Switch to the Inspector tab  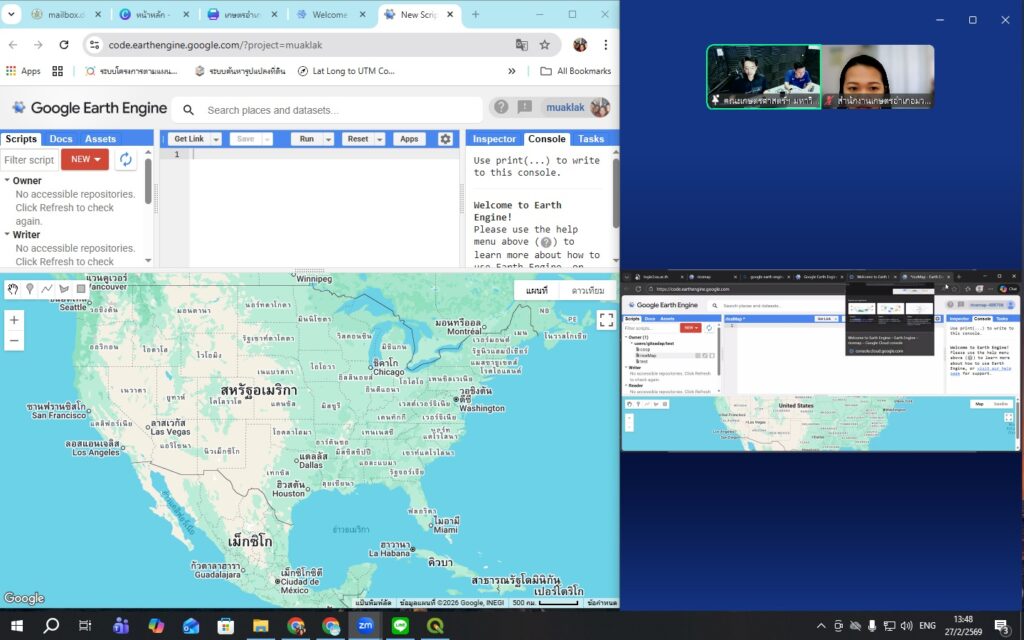pos(494,139)
